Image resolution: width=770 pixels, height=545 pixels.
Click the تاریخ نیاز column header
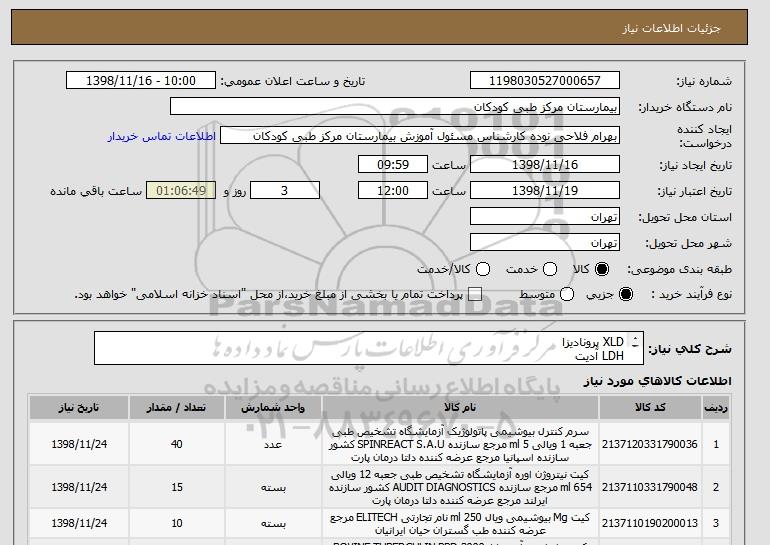(x=79, y=408)
